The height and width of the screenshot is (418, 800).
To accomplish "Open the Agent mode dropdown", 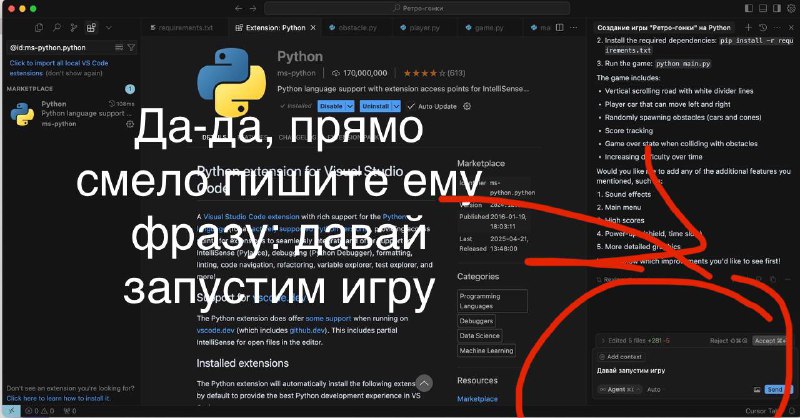I will [x=619, y=389].
